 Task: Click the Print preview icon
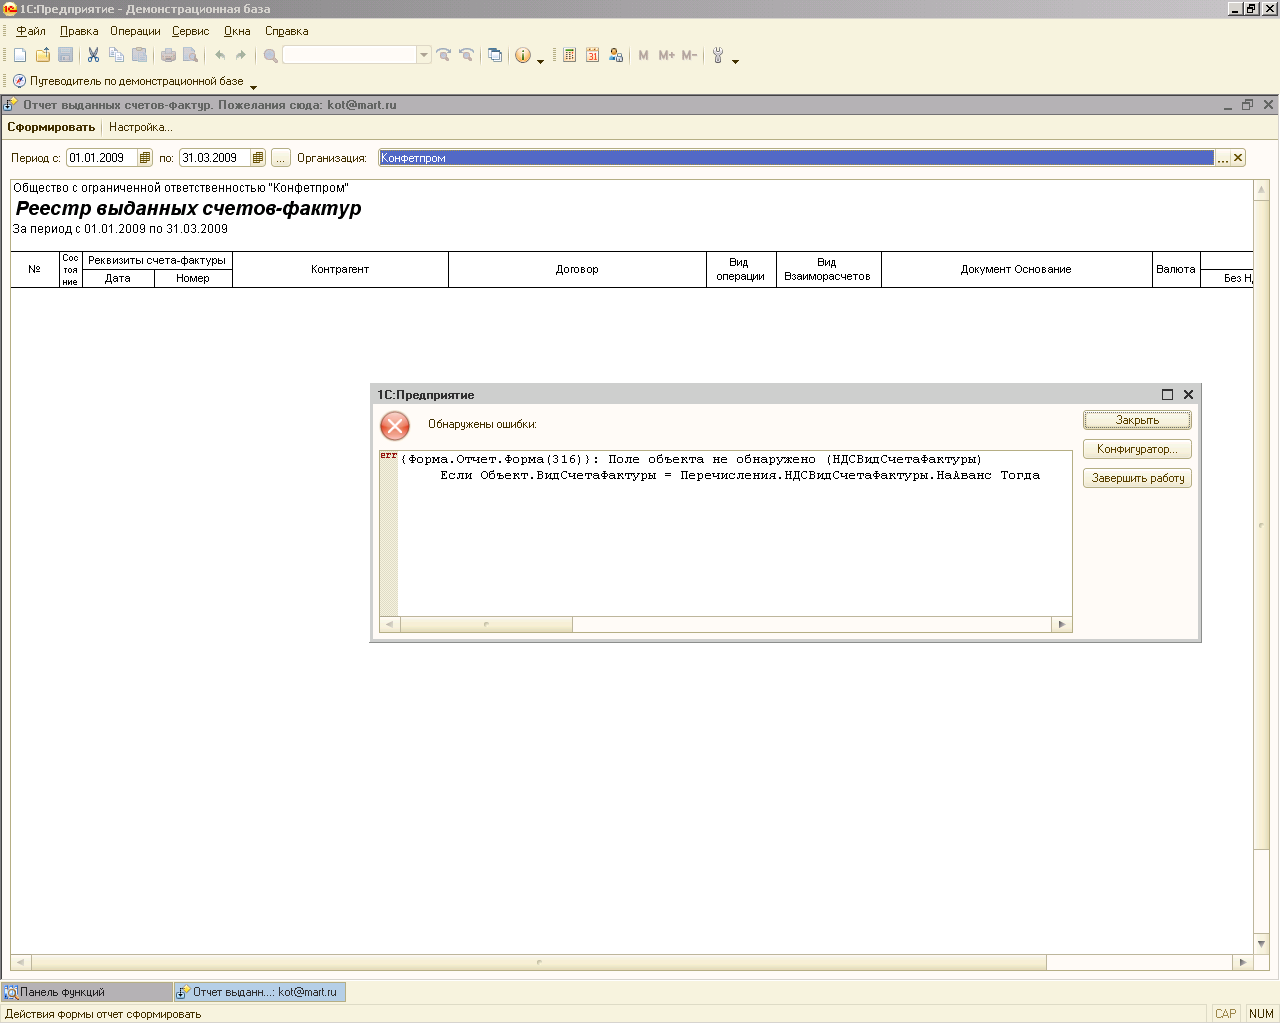click(x=190, y=55)
